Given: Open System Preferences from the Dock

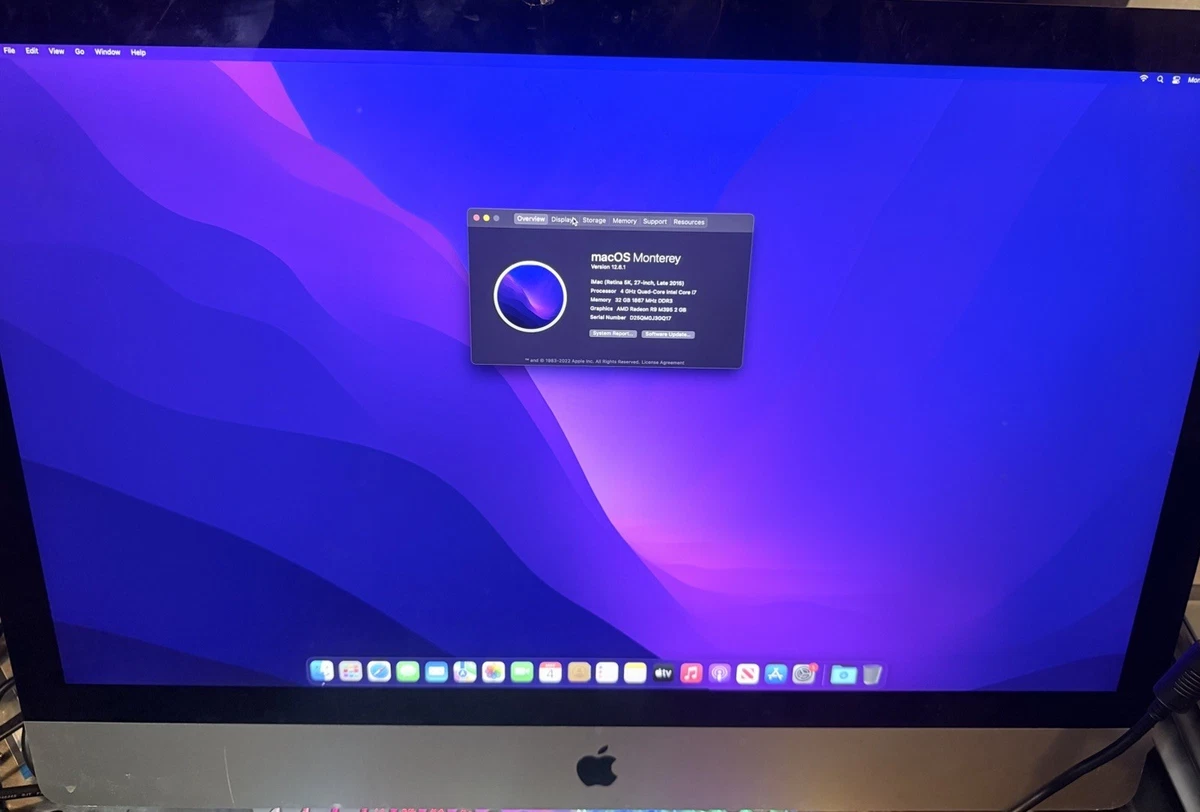Looking at the screenshot, I should point(804,674).
